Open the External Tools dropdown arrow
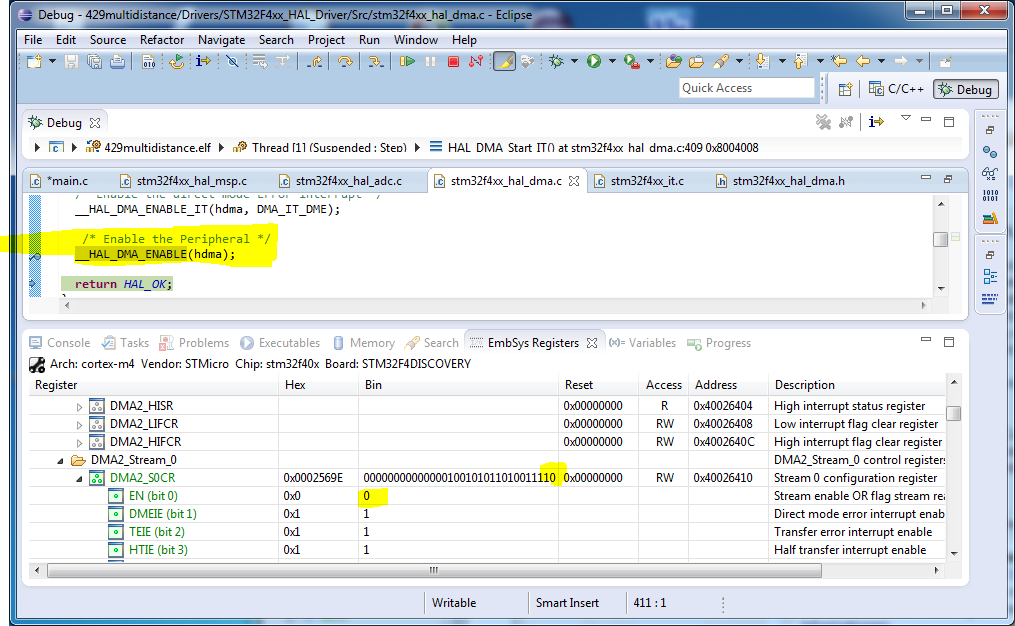Image resolution: width=1015 pixels, height=626 pixels. (x=651, y=61)
